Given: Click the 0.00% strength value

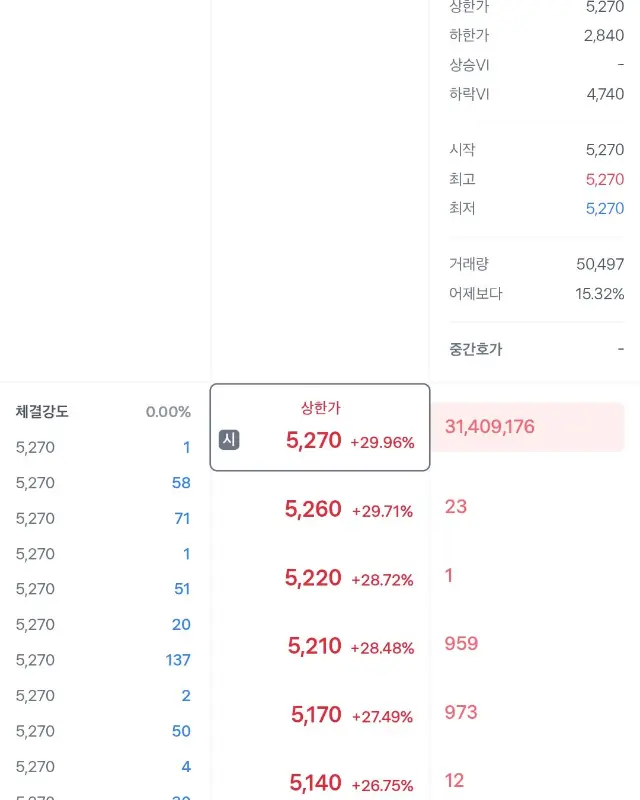Looking at the screenshot, I should click(x=169, y=410).
